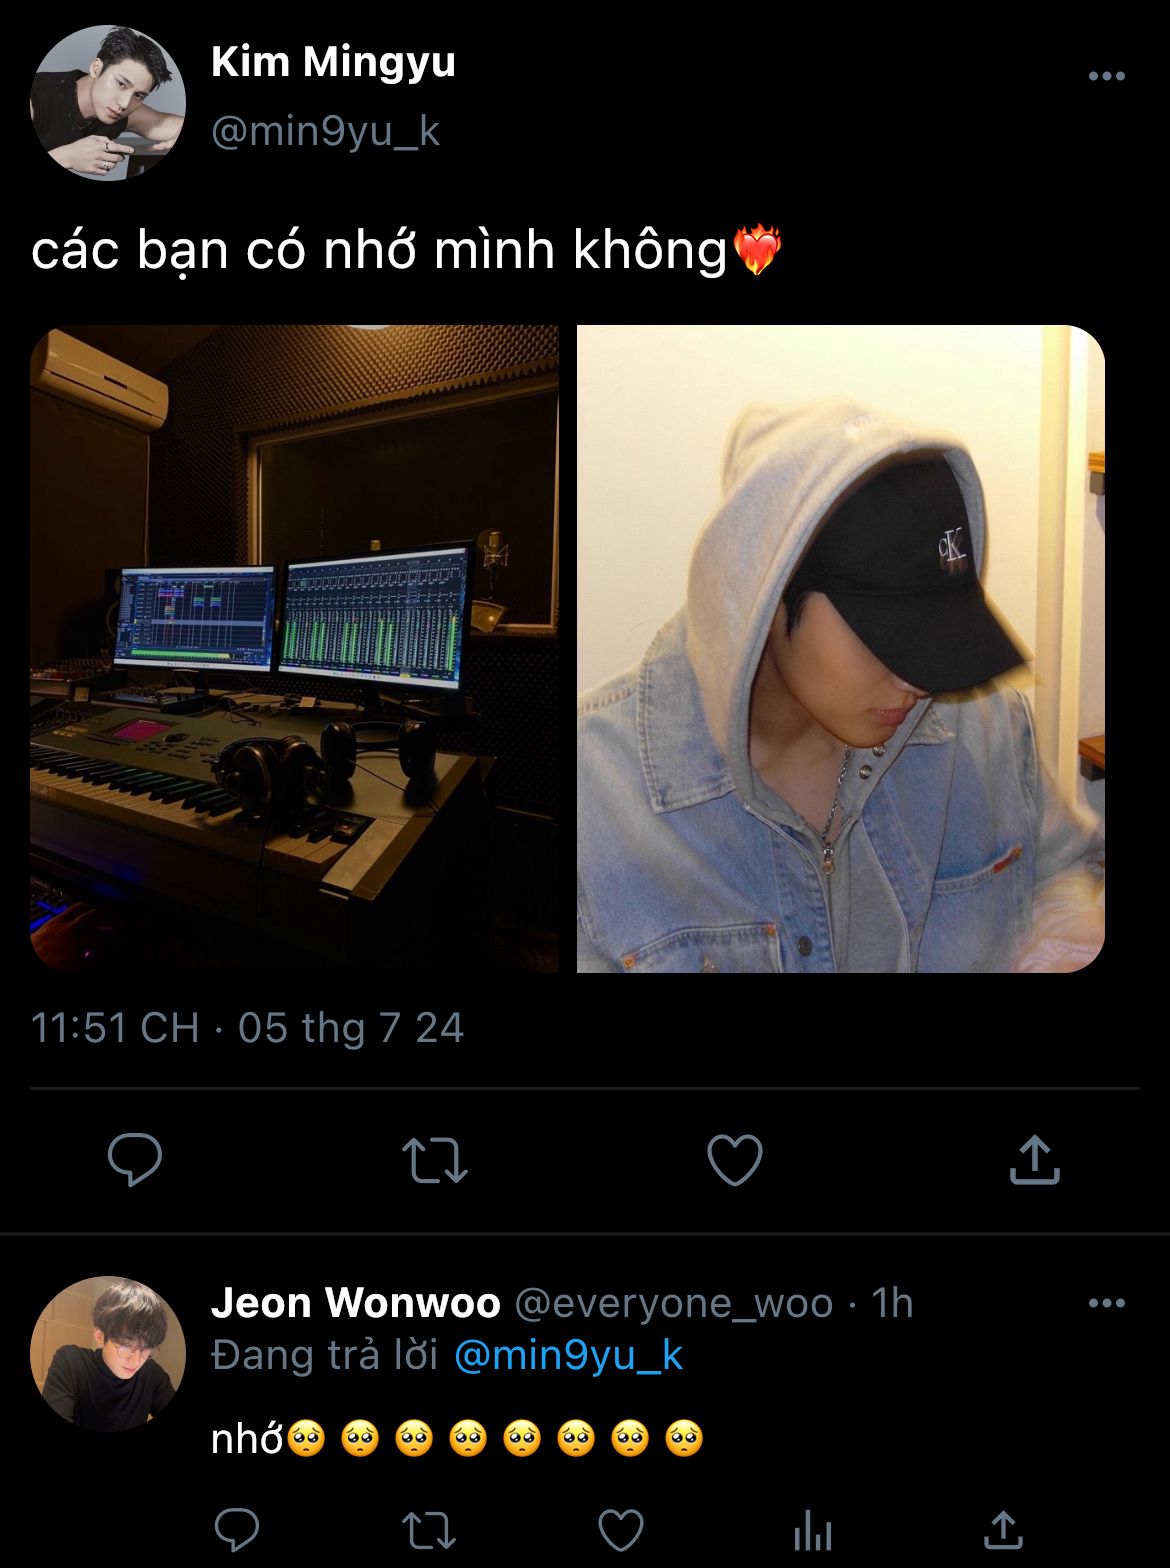Open the recording studio photo
Screen dimensions: 1170x1568
pyautogui.click(x=294, y=648)
